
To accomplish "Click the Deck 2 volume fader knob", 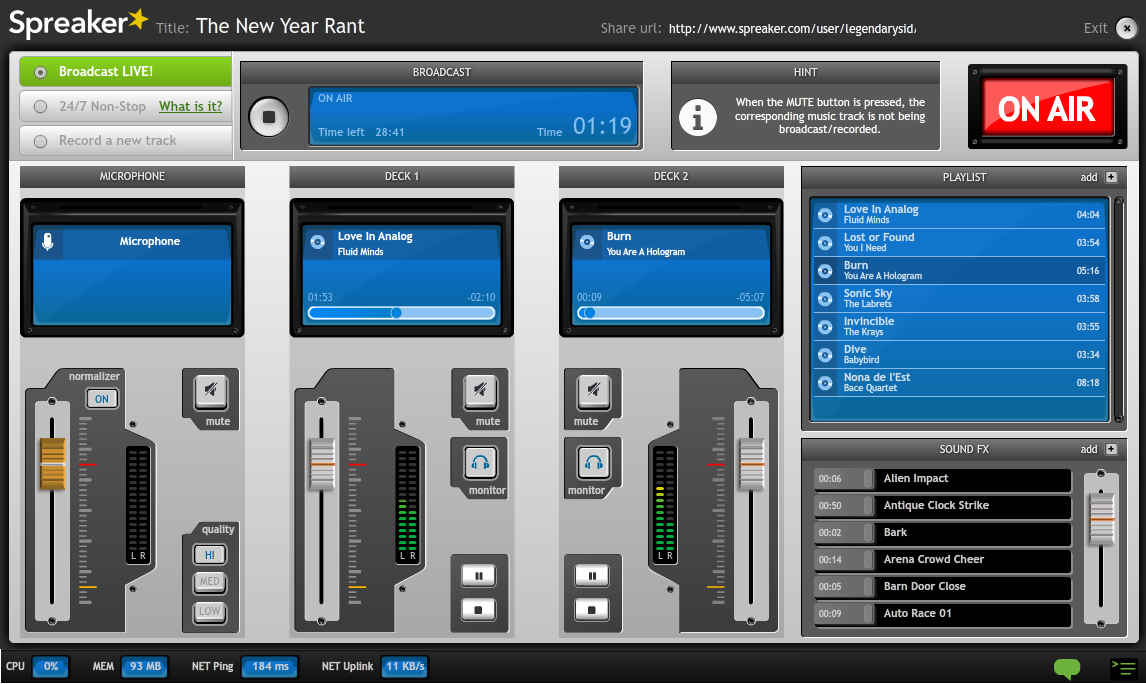I will 751,463.
